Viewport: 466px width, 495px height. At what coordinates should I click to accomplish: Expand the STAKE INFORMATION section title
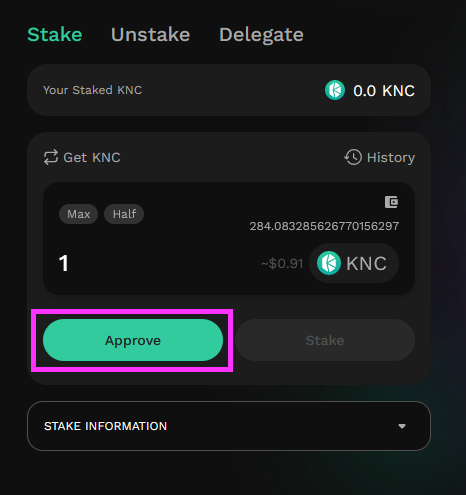pyautogui.click(x=105, y=426)
